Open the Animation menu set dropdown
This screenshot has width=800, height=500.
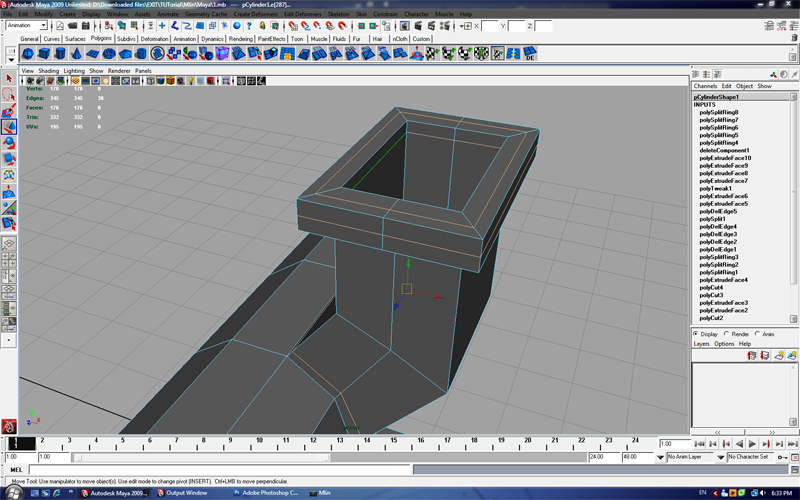point(27,25)
